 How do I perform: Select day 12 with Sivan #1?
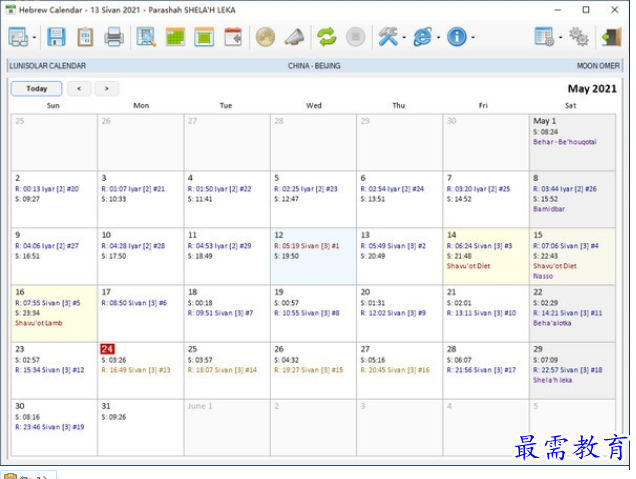[x=313, y=256]
